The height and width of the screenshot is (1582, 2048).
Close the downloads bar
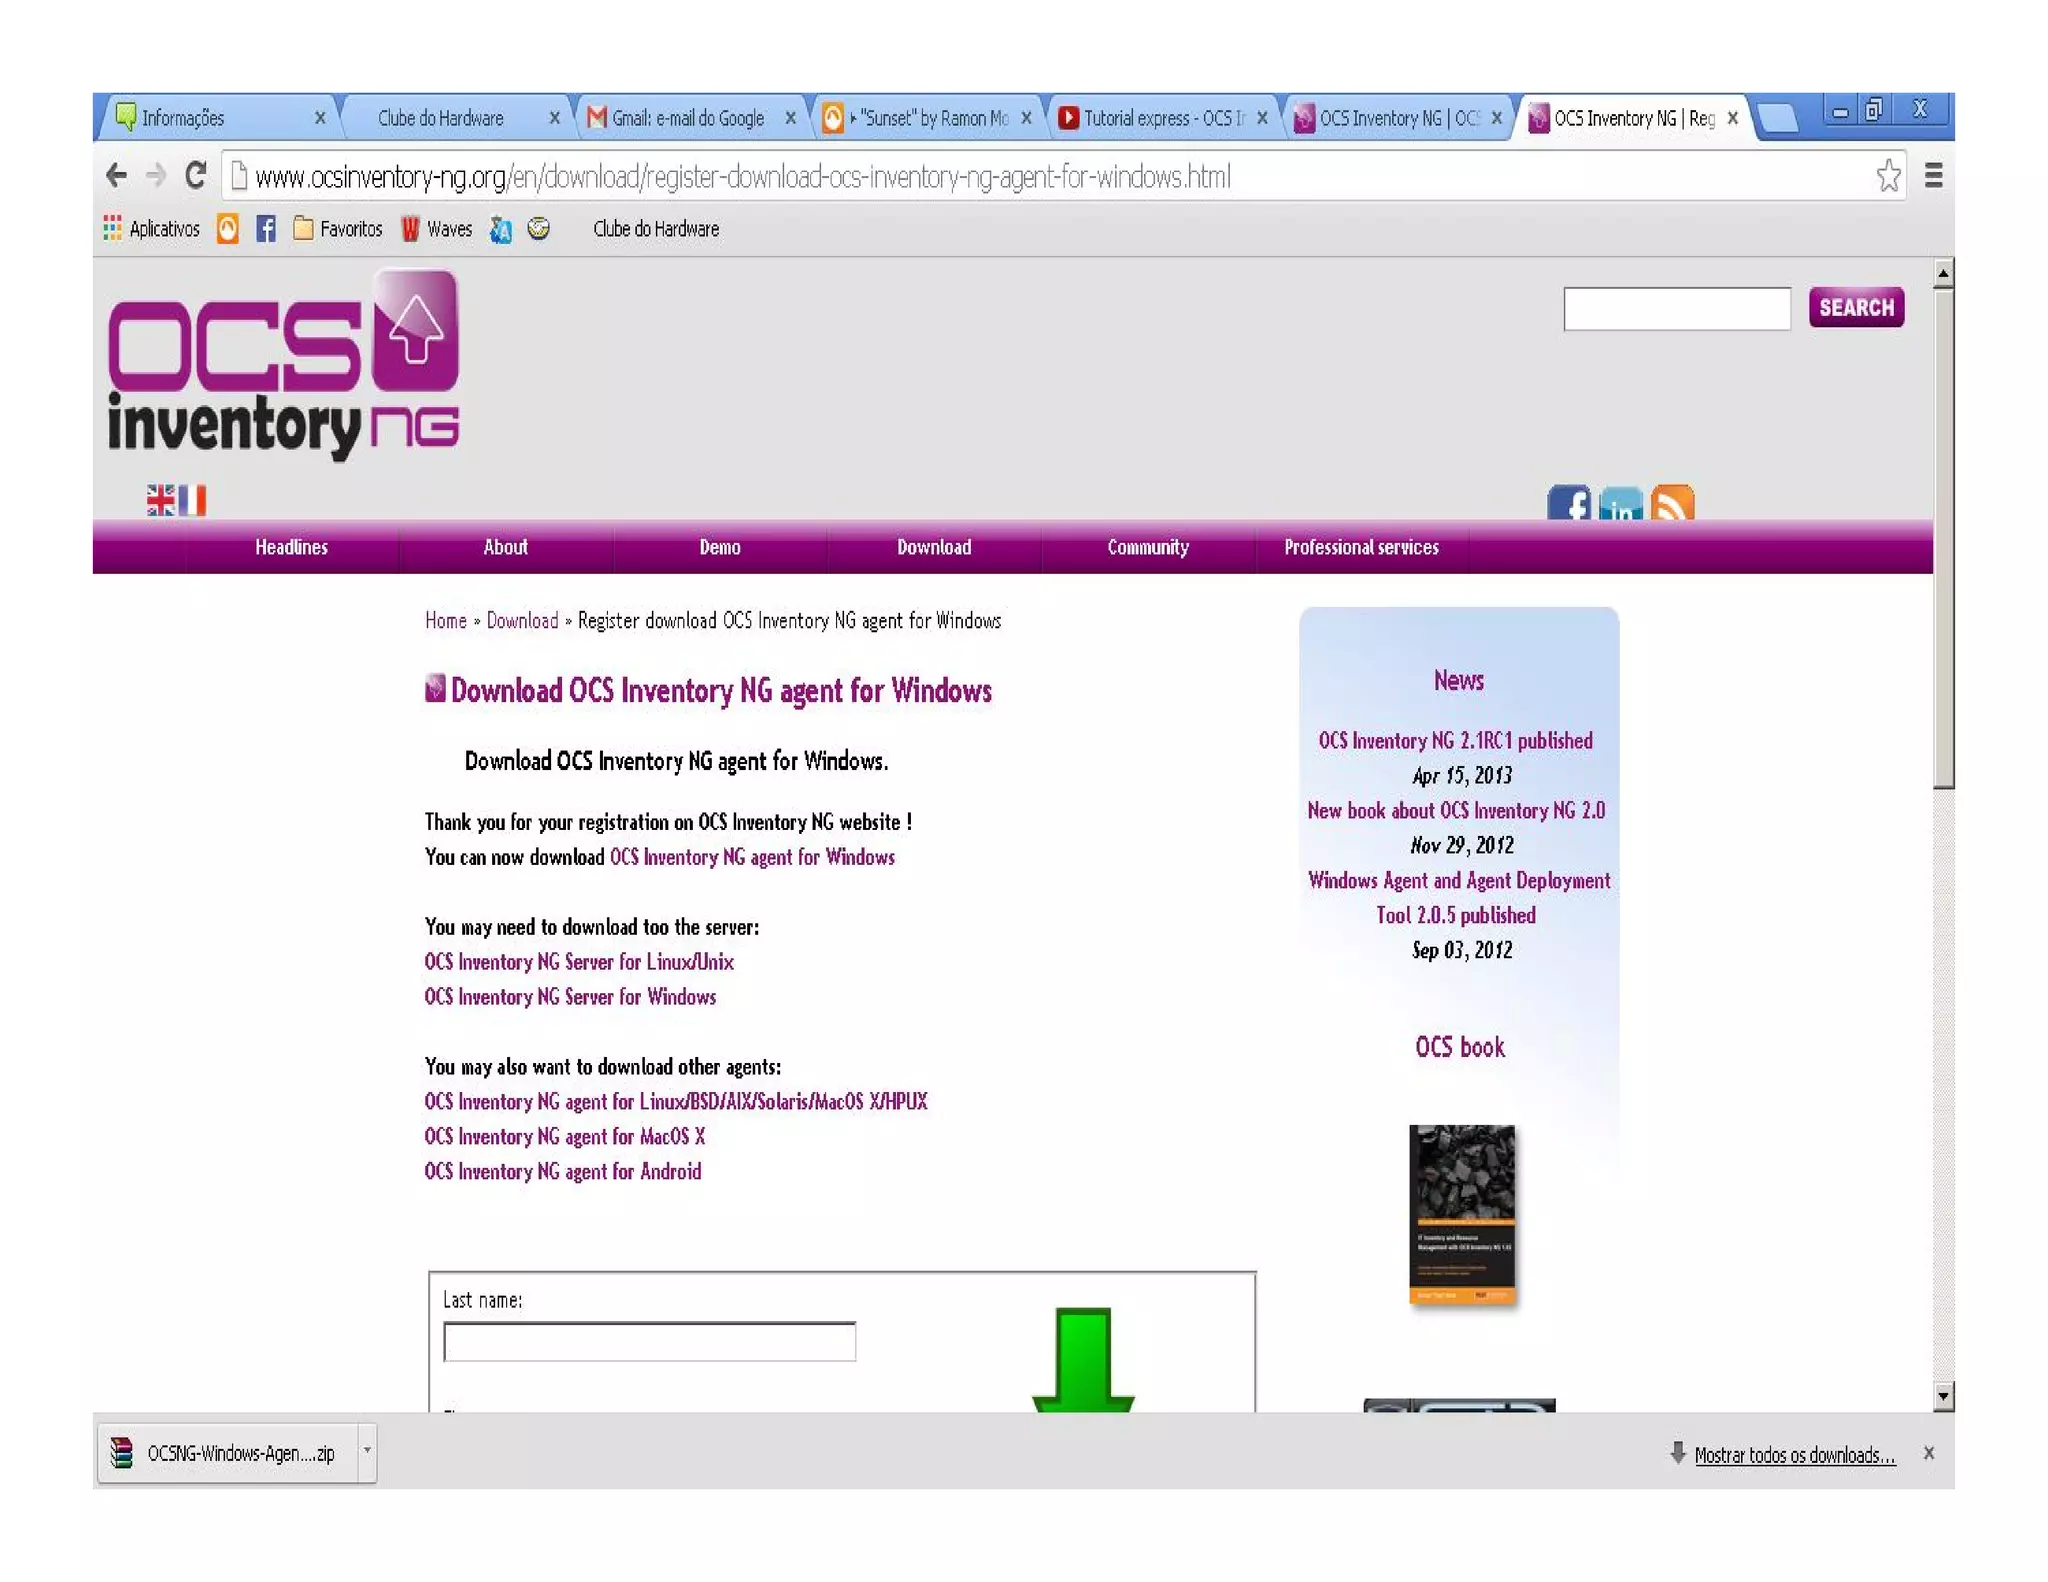coord(1928,1453)
